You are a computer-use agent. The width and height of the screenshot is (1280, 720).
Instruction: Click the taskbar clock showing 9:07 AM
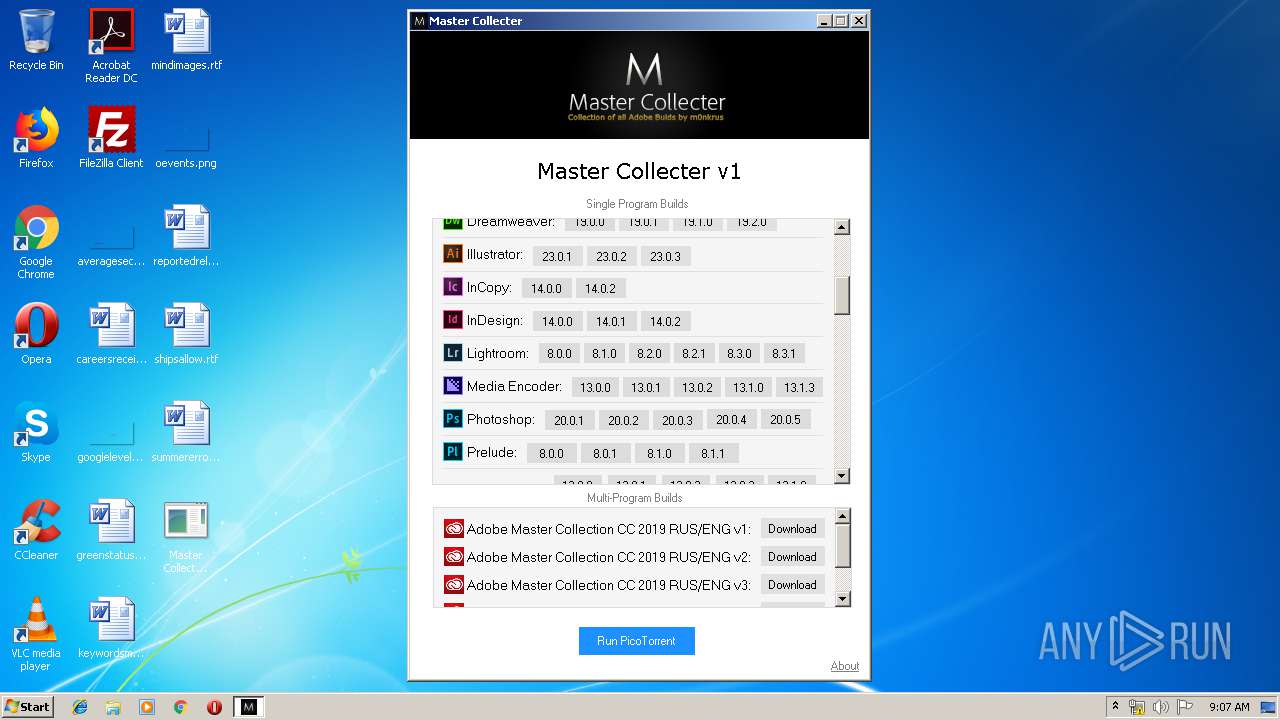(1229, 707)
